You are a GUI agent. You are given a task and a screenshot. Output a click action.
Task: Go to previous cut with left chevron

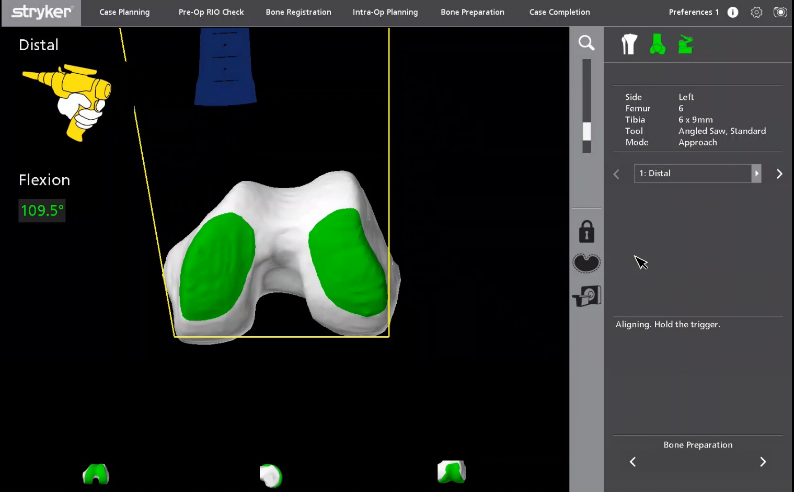point(616,174)
